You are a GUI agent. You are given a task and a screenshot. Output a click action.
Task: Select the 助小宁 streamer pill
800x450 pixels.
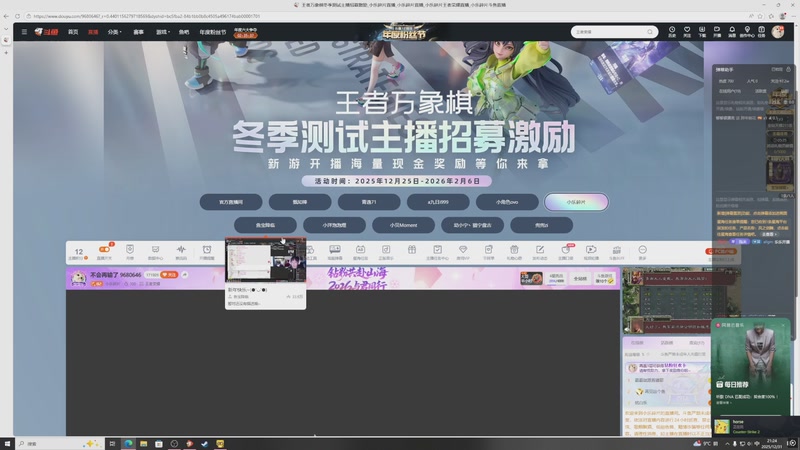coord(472,225)
